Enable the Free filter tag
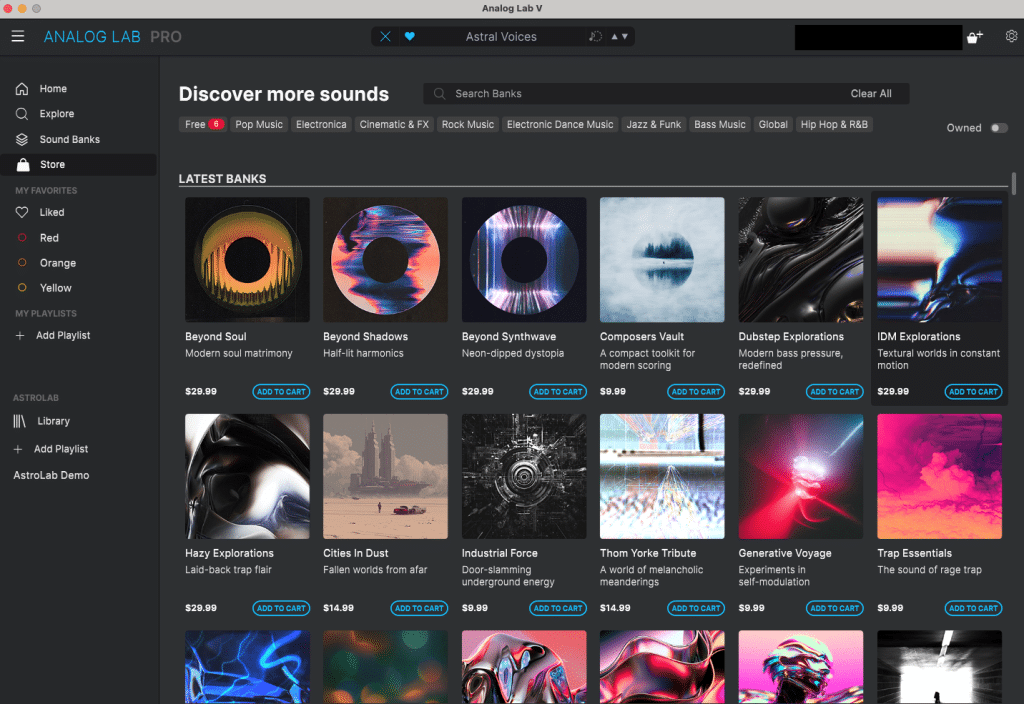The height and width of the screenshot is (704, 1024). pos(203,125)
